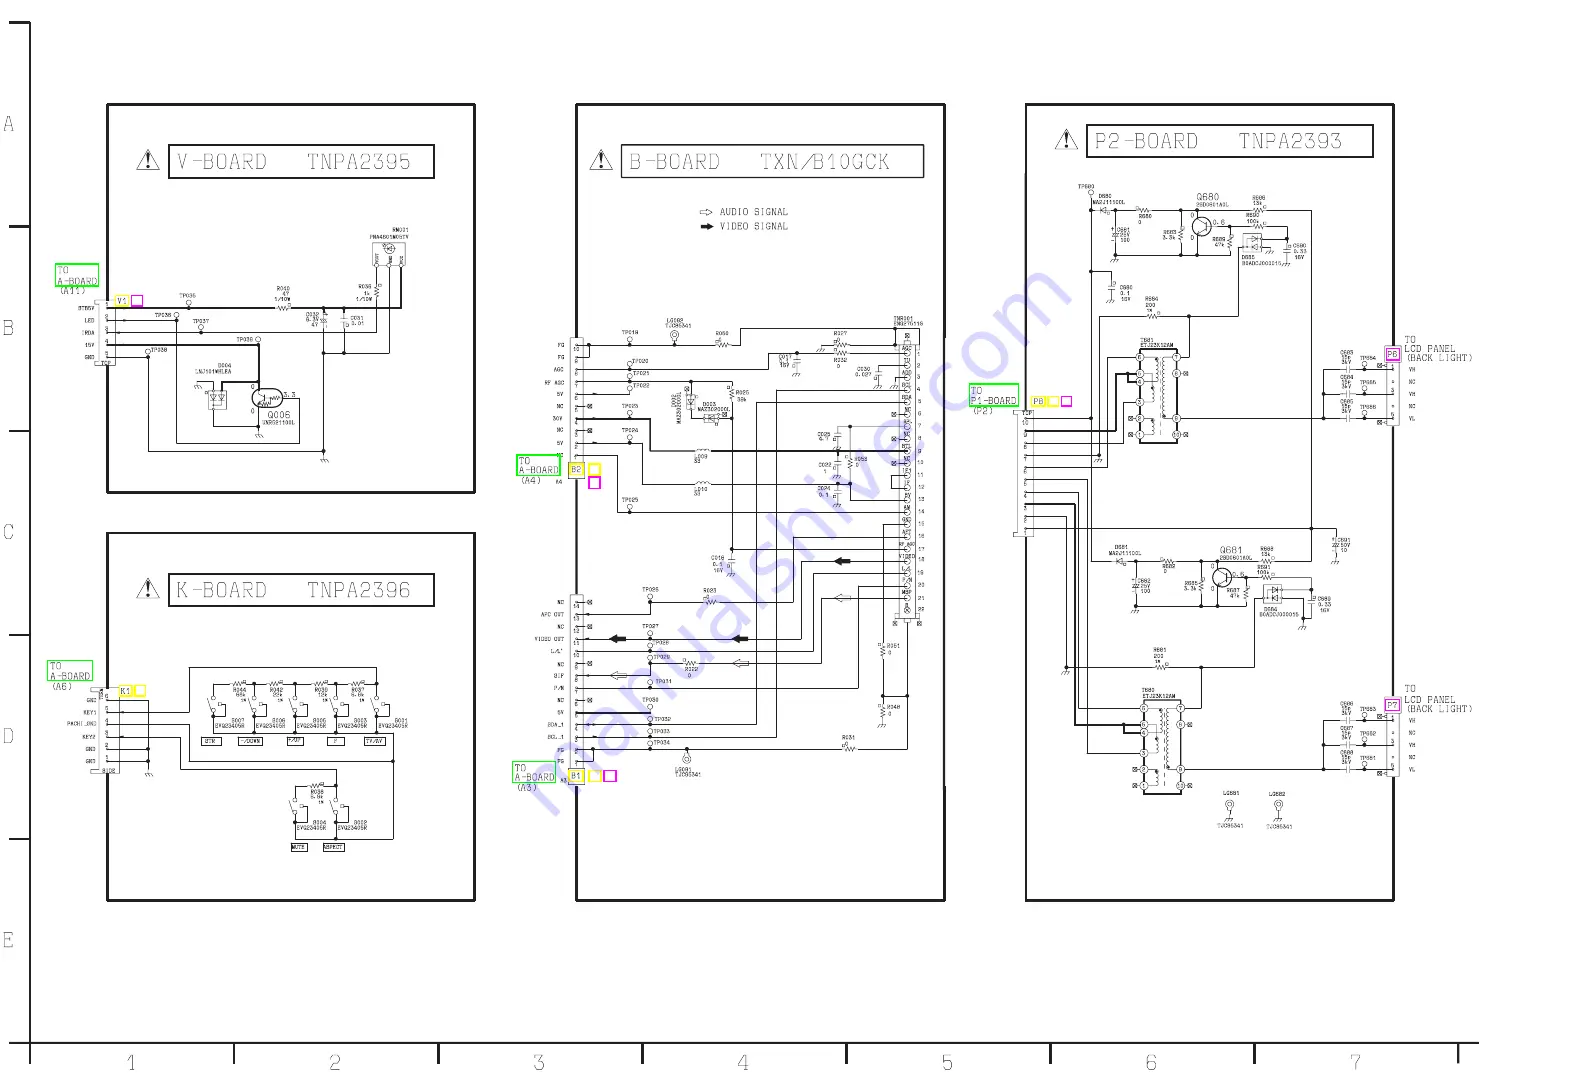
Task: Click the TP680 test point label
Action: pos(1086,187)
